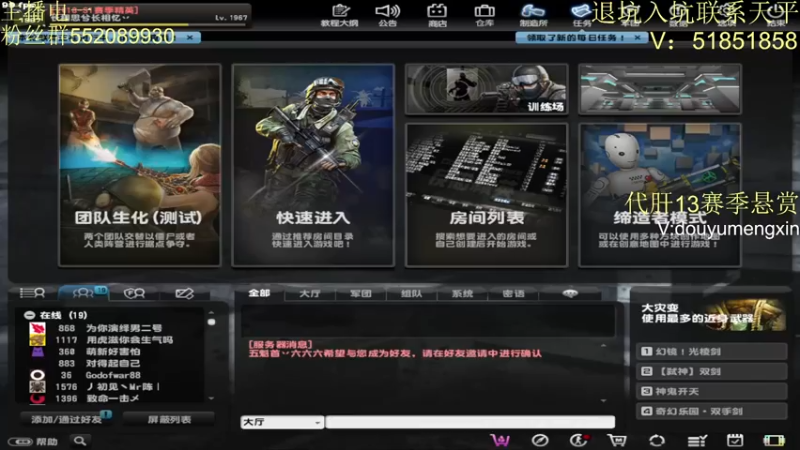Select friend 对得起自己
This screenshot has height=450, width=800.
(110, 363)
